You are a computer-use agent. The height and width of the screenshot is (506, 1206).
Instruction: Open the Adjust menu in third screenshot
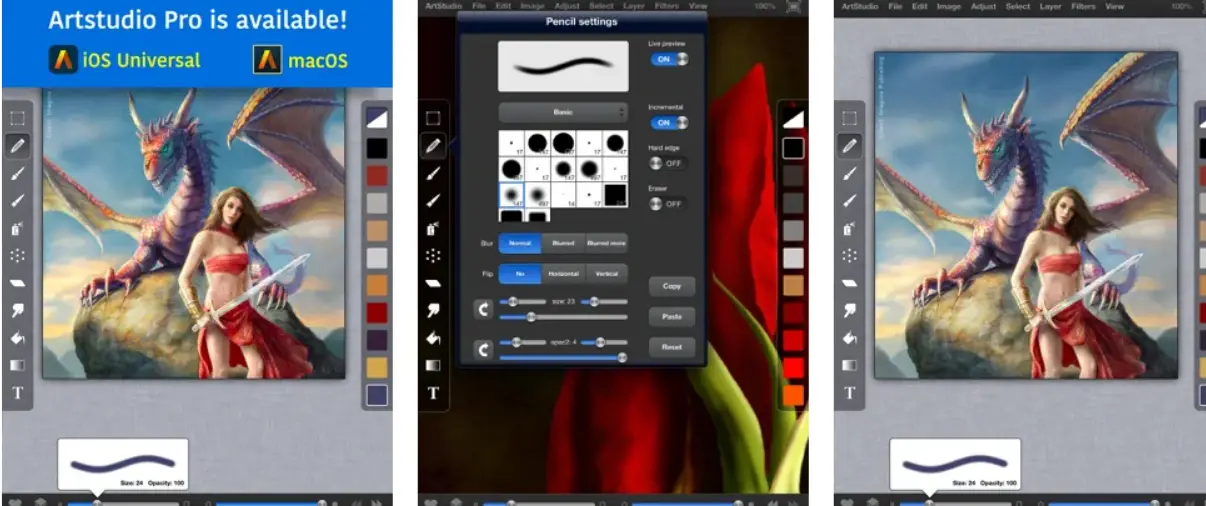(981, 6)
